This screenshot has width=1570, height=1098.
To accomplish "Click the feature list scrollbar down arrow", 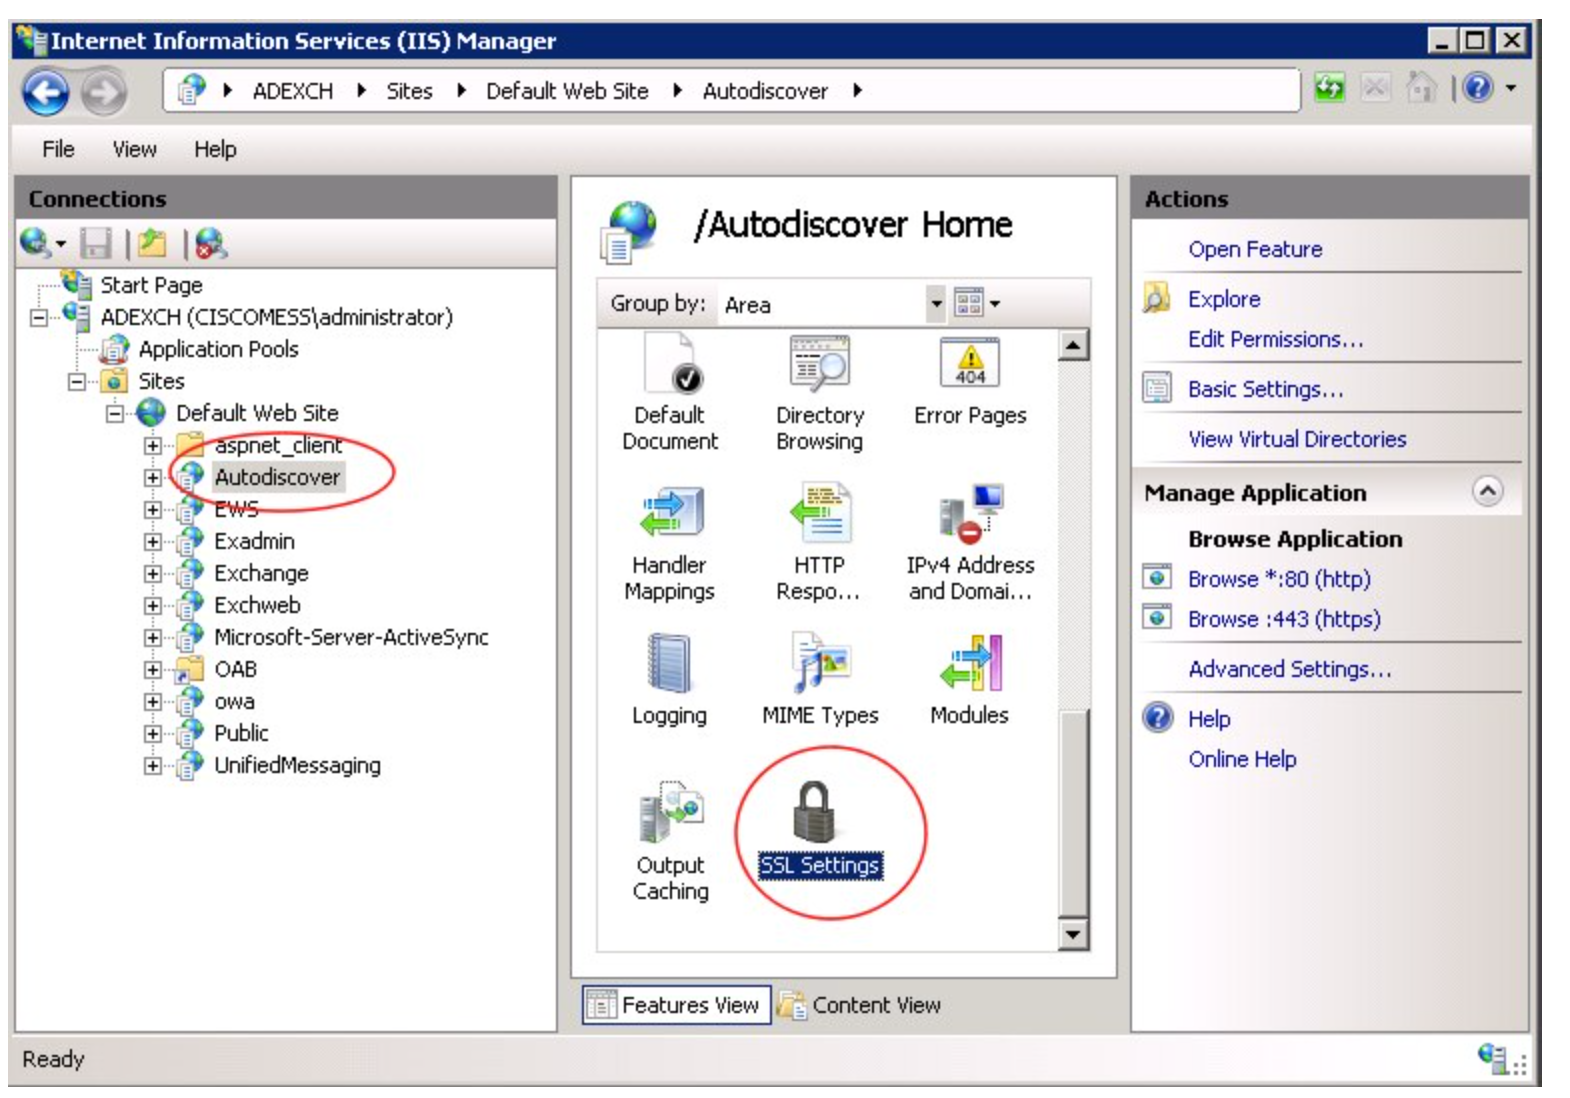I will coord(1072,935).
